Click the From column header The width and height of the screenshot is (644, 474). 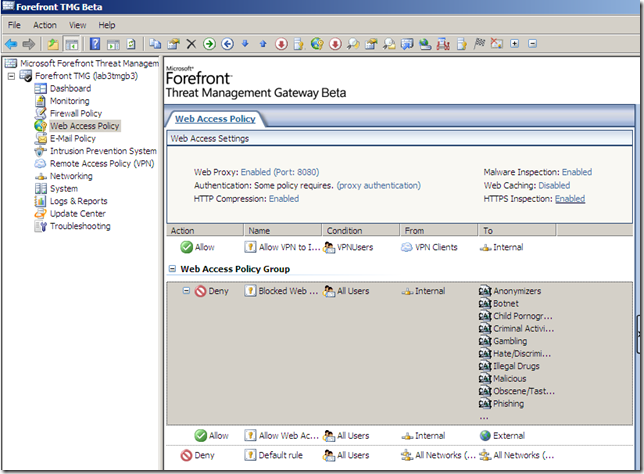439,230
